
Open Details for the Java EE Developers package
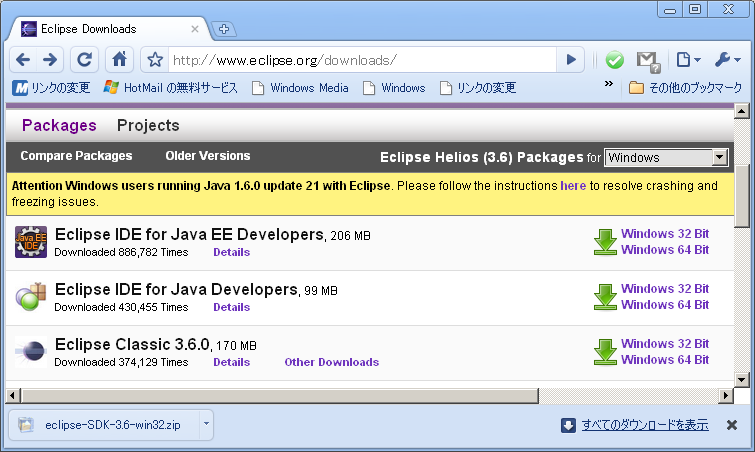coord(232,252)
